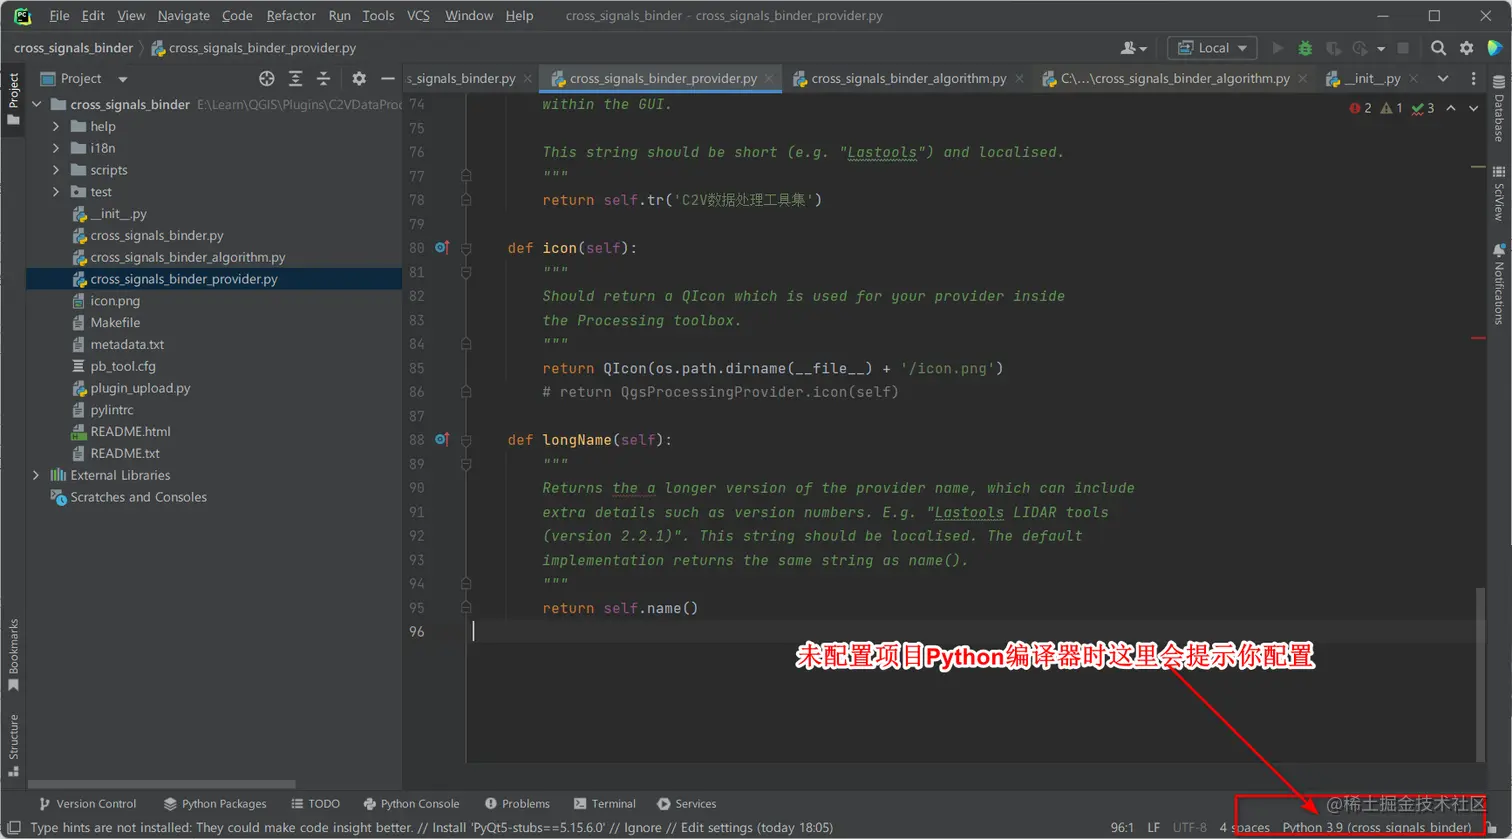Image resolution: width=1512 pixels, height=839 pixels.
Task: Close the cross_signals_binder_provider.py tab
Action: tap(769, 78)
